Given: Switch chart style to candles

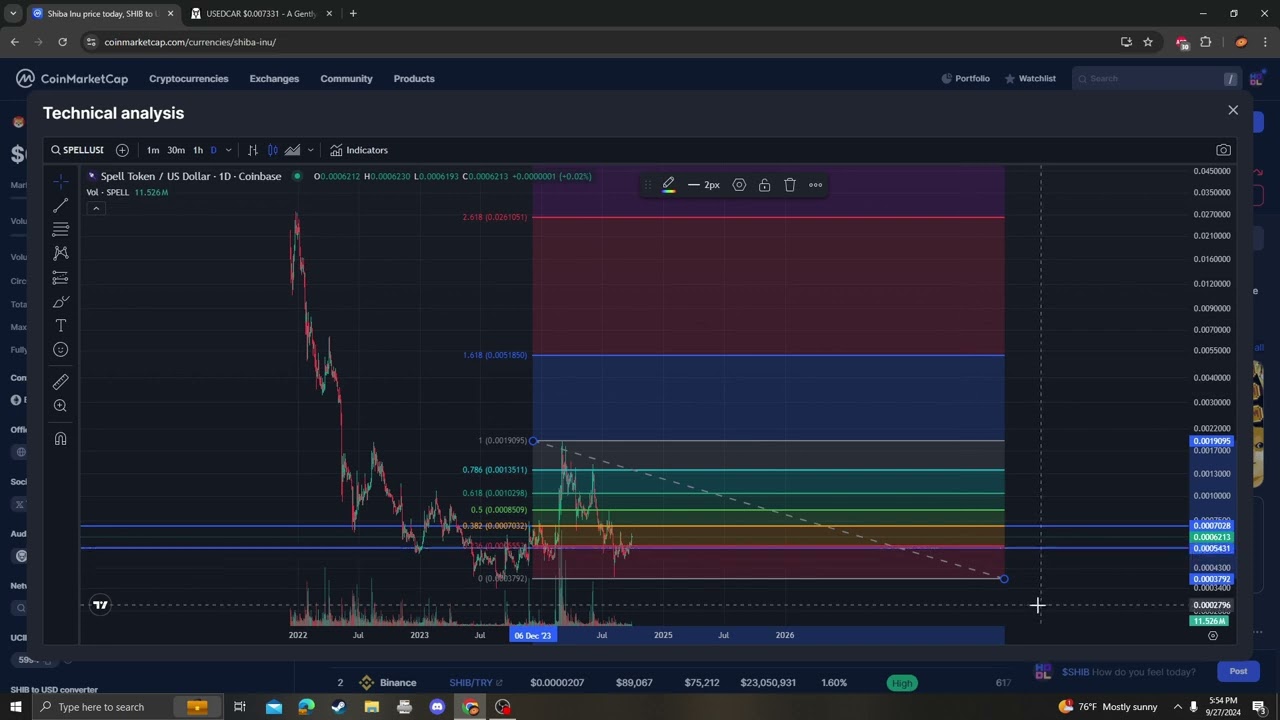Looking at the screenshot, I should 272,150.
